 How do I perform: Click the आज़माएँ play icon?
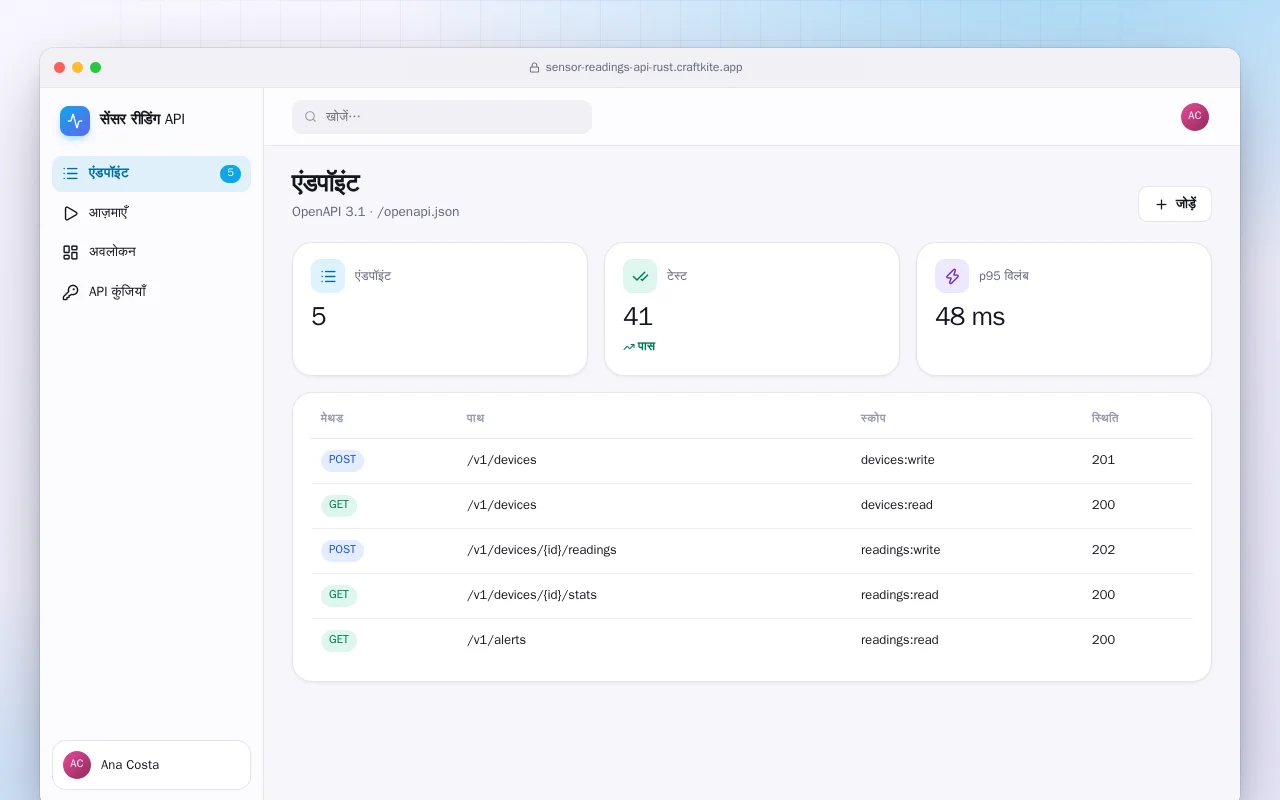pyautogui.click(x=70, y=213)
